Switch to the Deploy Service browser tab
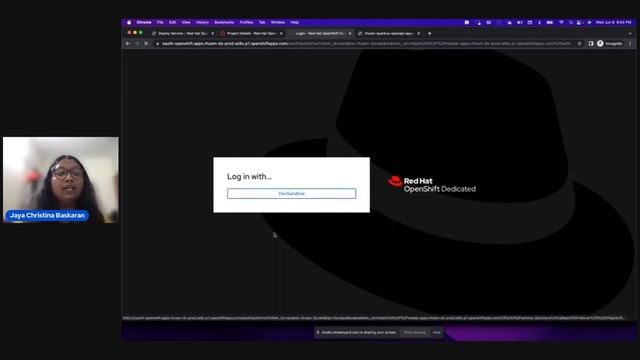This screenshot has height=360, width=640. 182,33
